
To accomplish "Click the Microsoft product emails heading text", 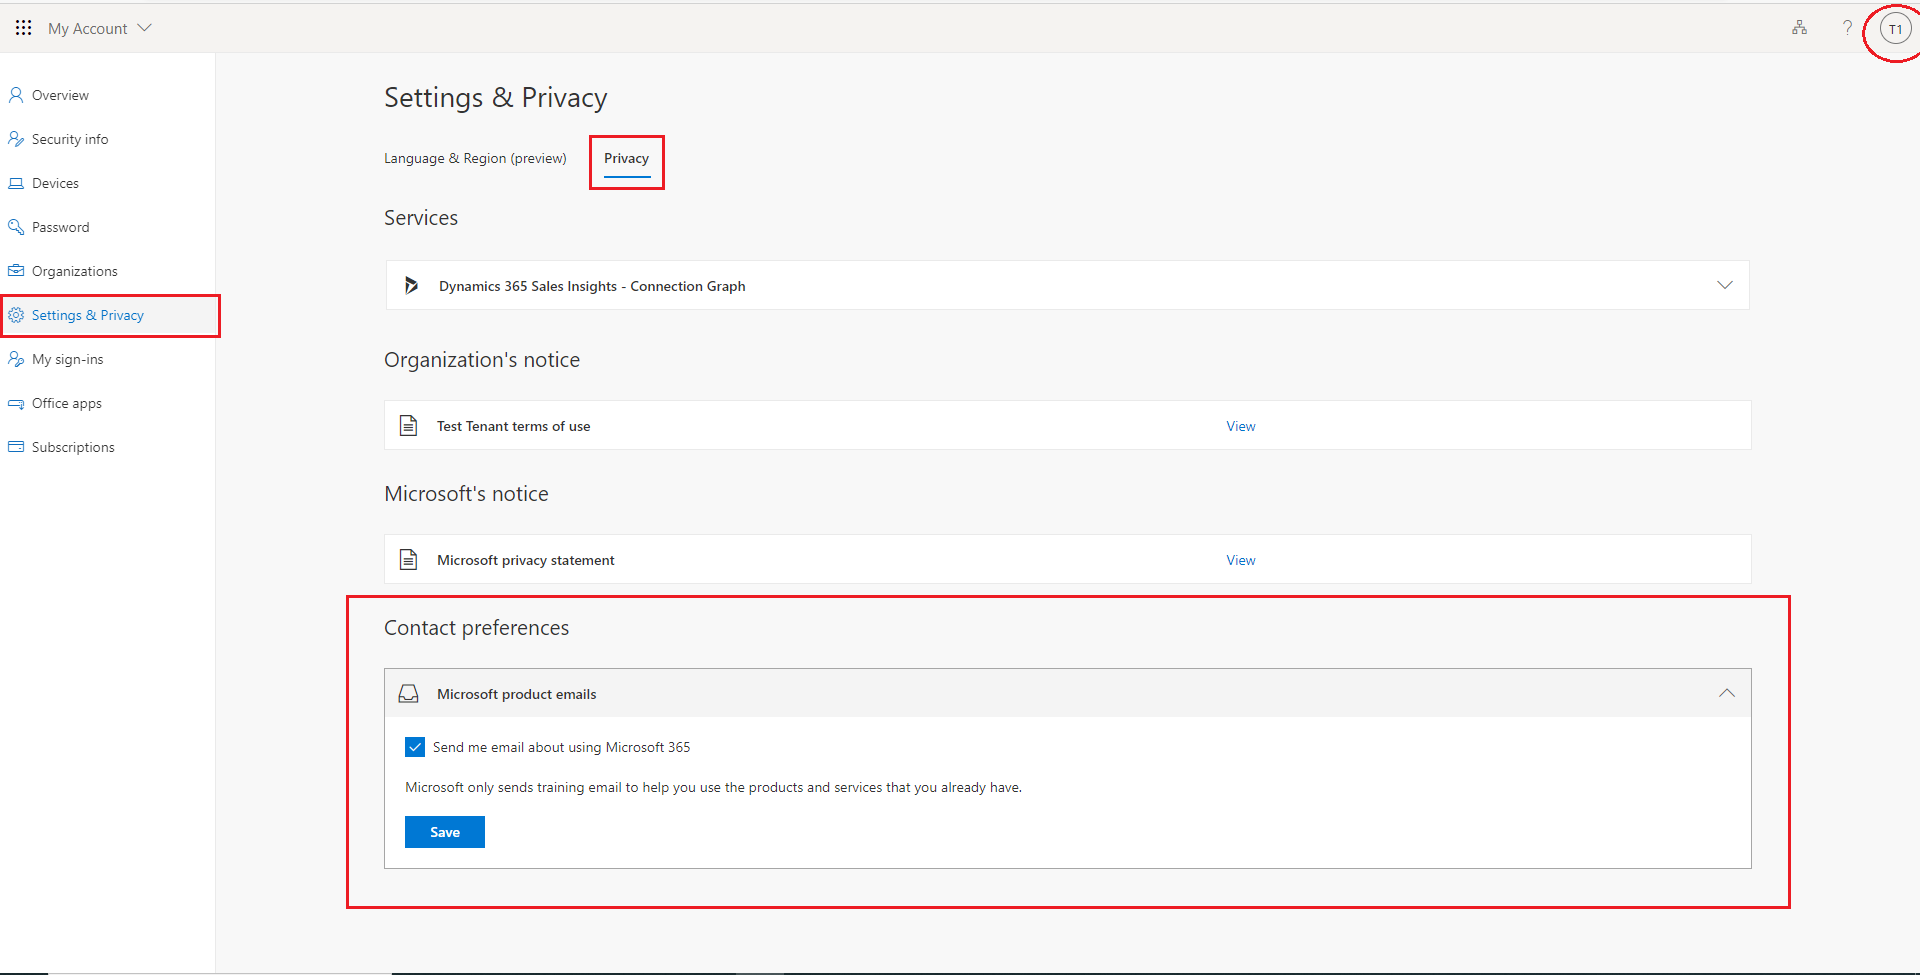I will coord(516,694).
